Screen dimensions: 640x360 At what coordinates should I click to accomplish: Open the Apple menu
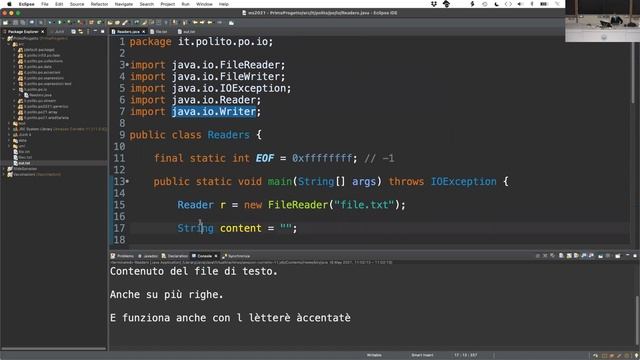pos(9,4)
